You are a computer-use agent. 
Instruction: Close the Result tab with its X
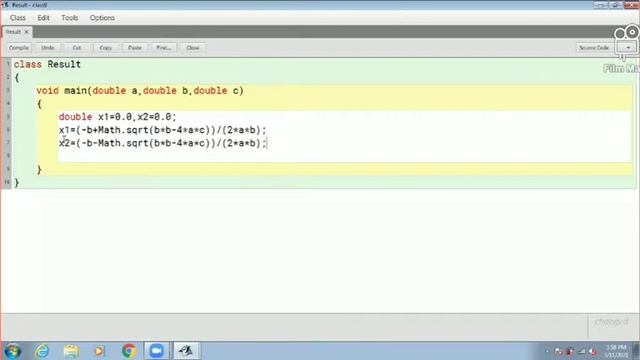click(27, 32)
